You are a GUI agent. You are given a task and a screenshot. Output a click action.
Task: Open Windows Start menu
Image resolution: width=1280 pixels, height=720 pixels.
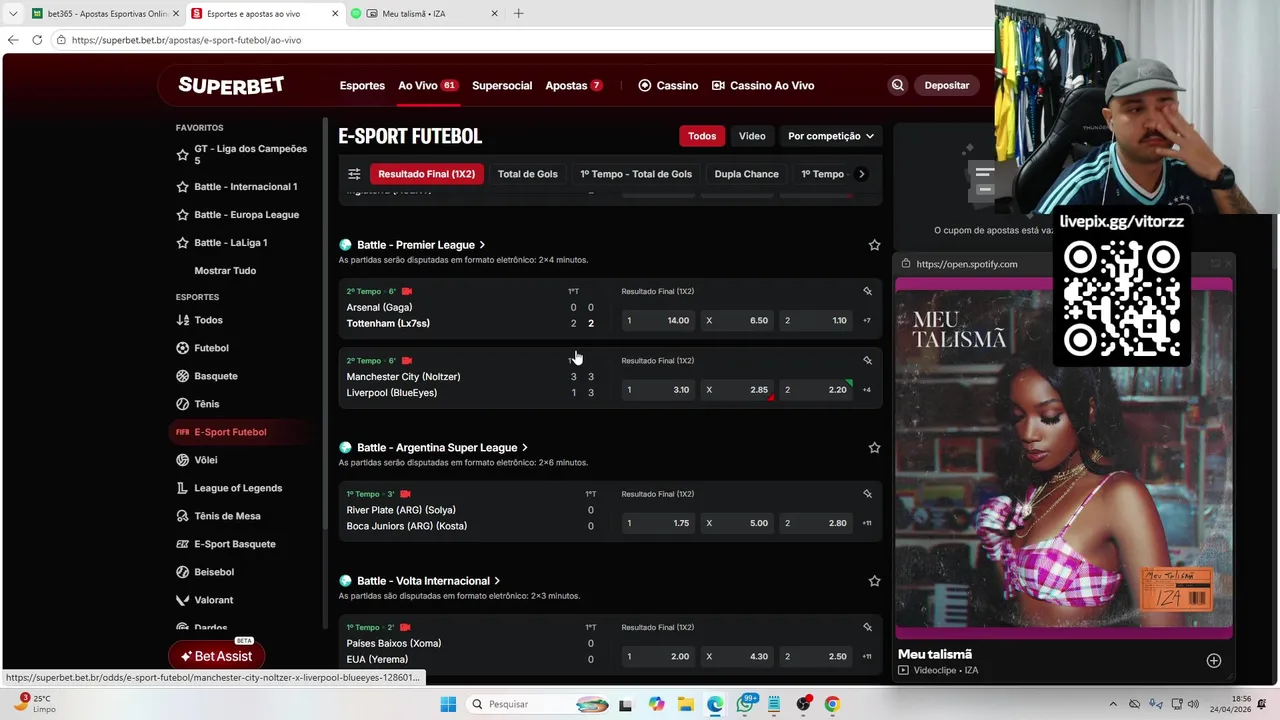point(447,704)
